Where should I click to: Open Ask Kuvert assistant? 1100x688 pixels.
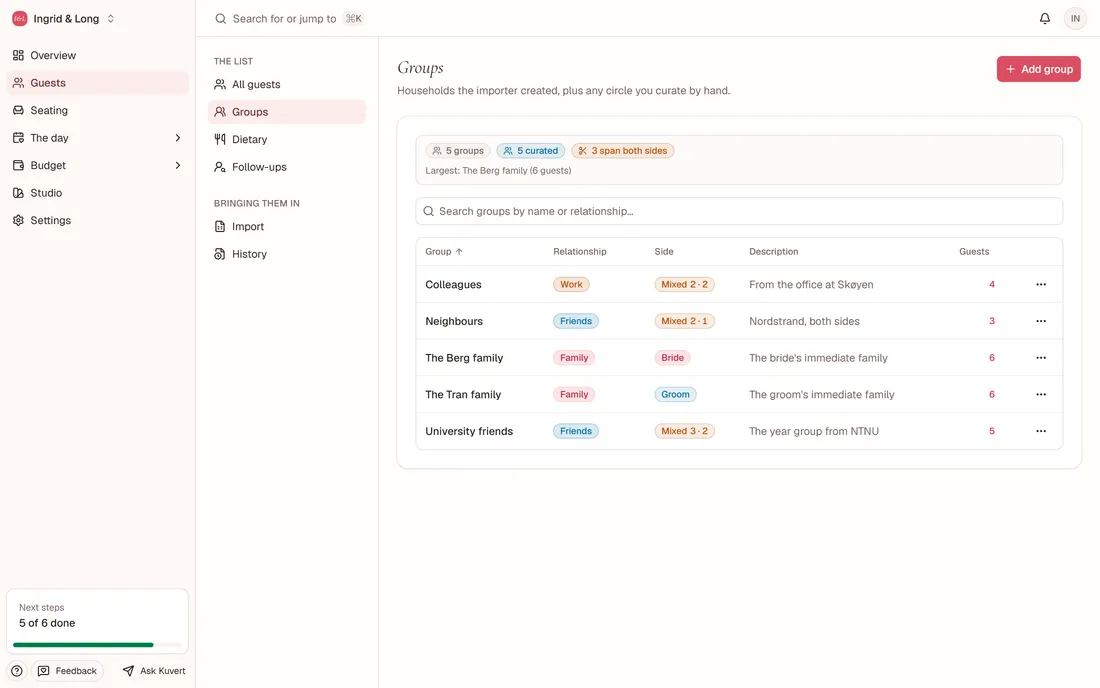coord(154,671)
